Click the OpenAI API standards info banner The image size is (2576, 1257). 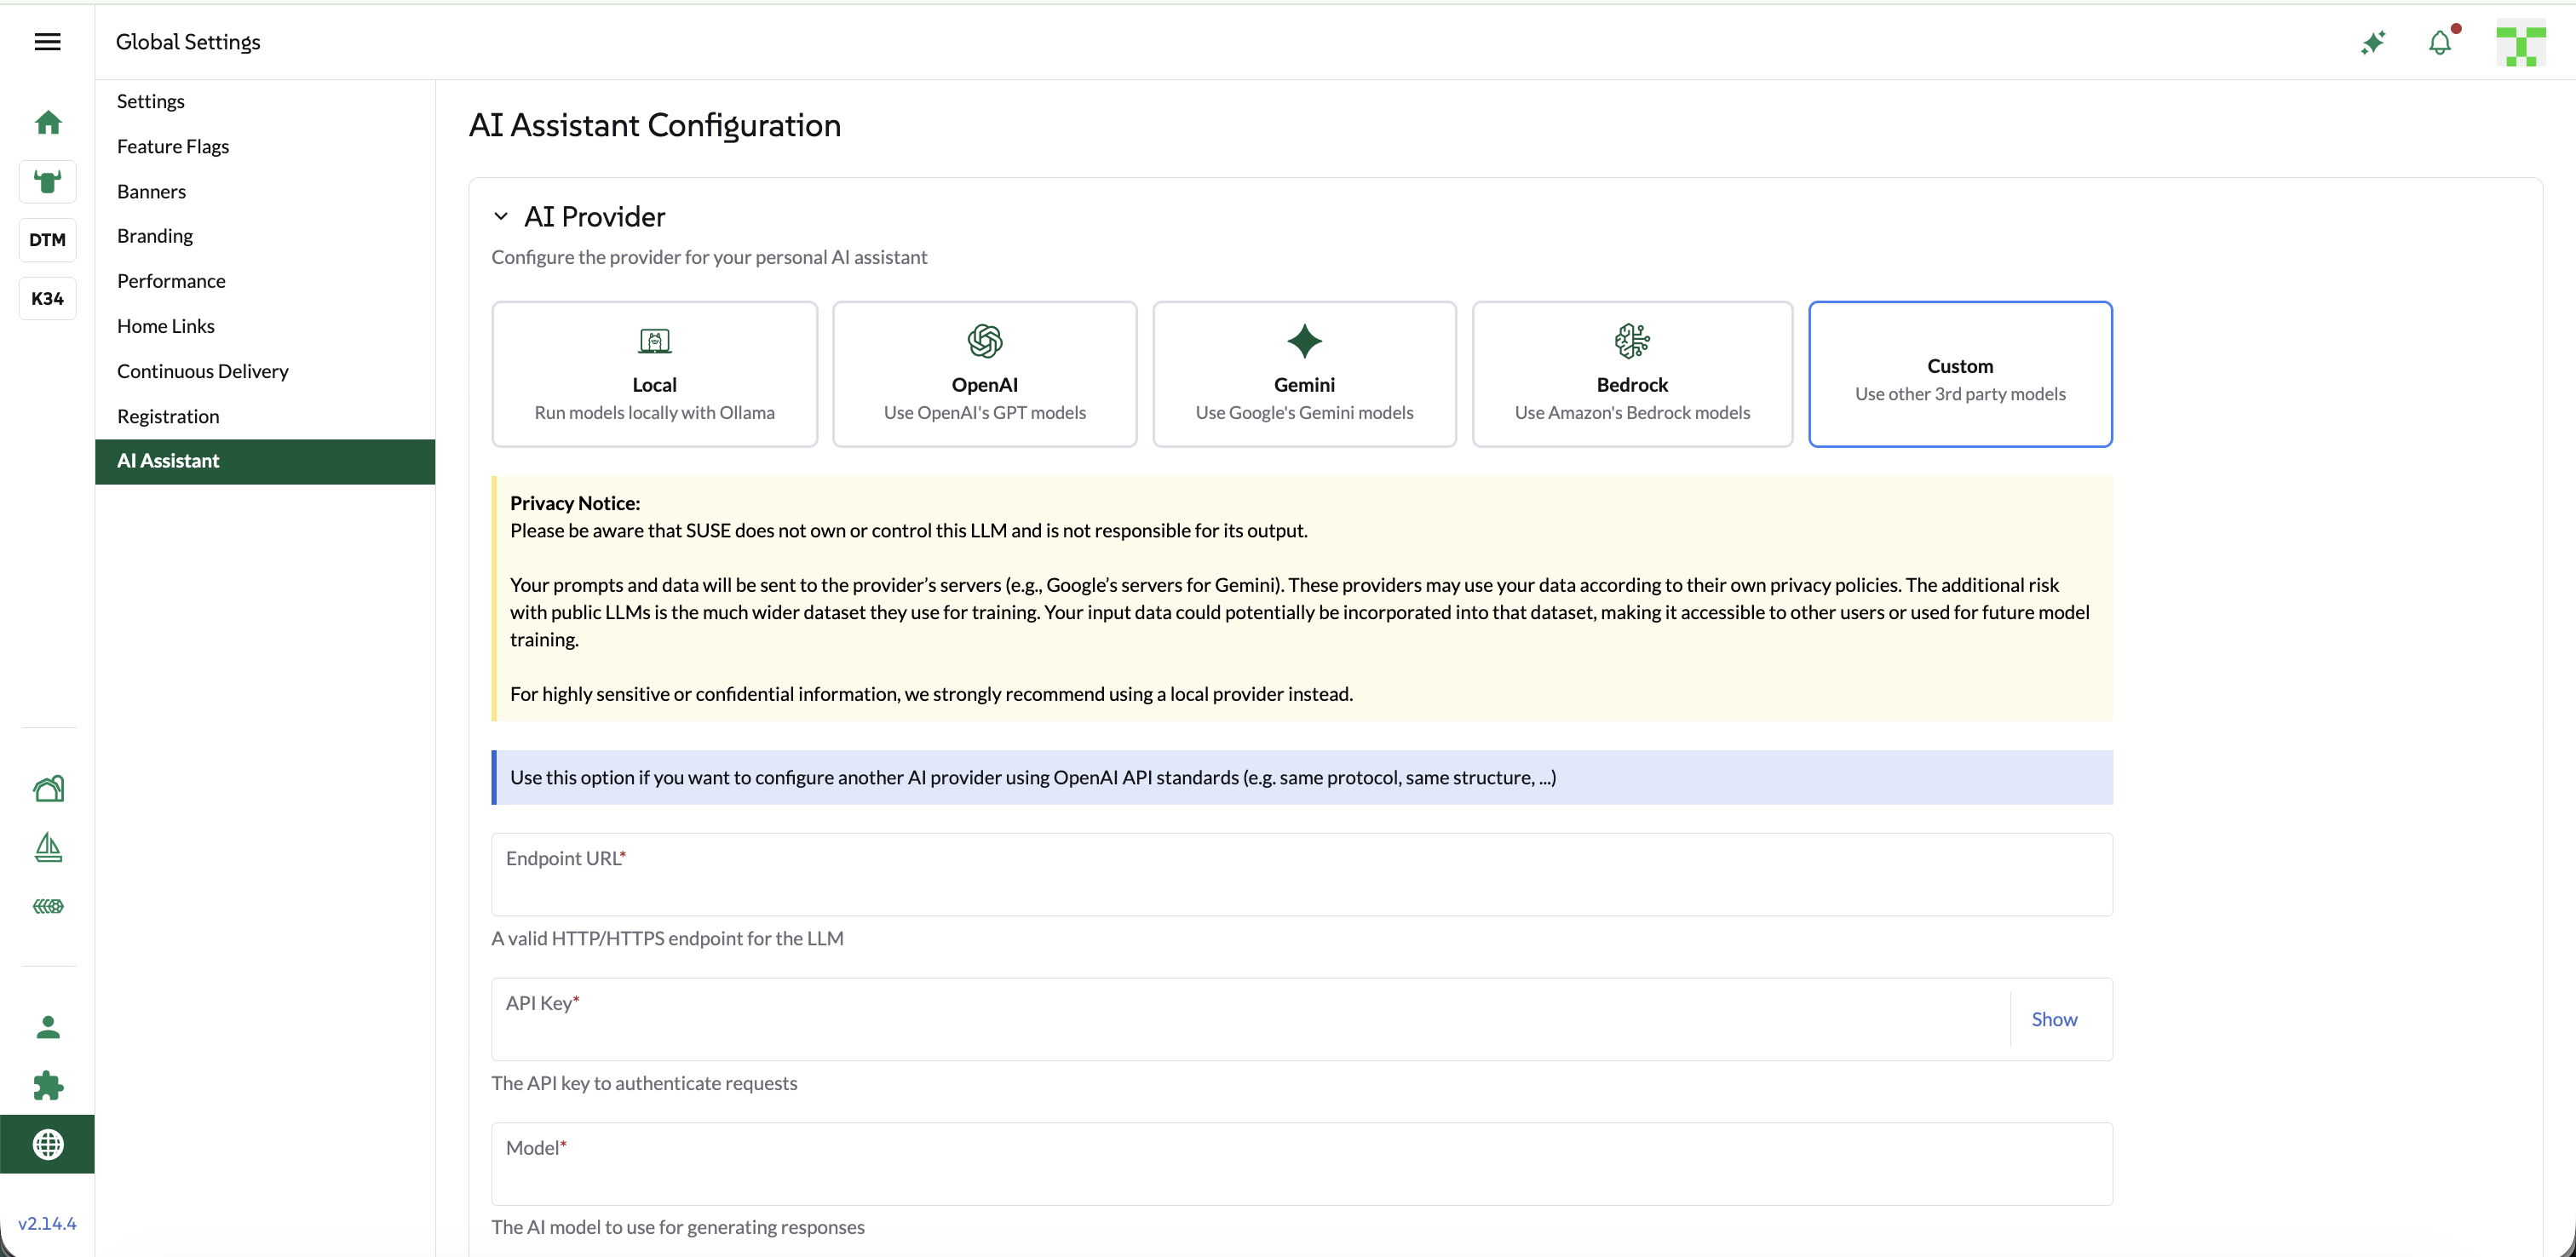coord(1302,777)
